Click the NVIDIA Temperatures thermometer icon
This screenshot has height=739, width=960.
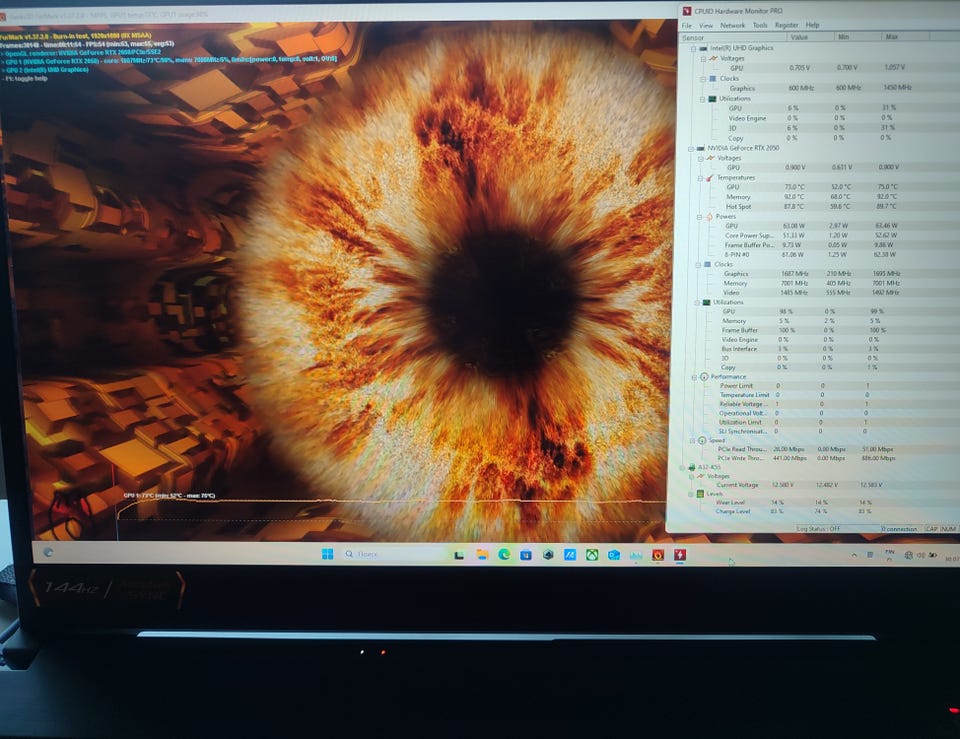[710, 178]
